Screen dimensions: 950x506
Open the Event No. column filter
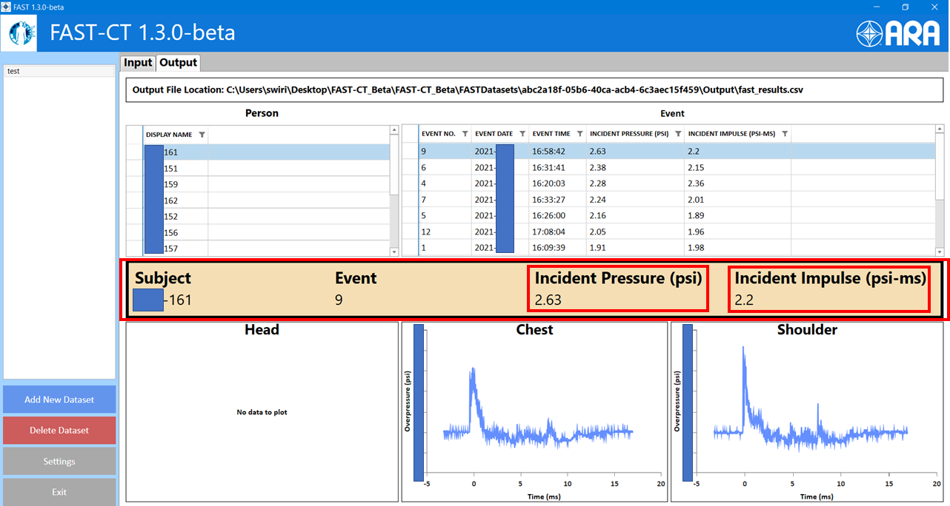[465, 134]
